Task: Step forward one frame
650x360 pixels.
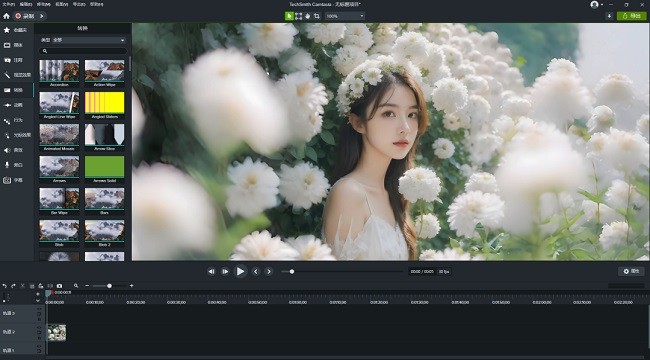Action: coord(225,272)
